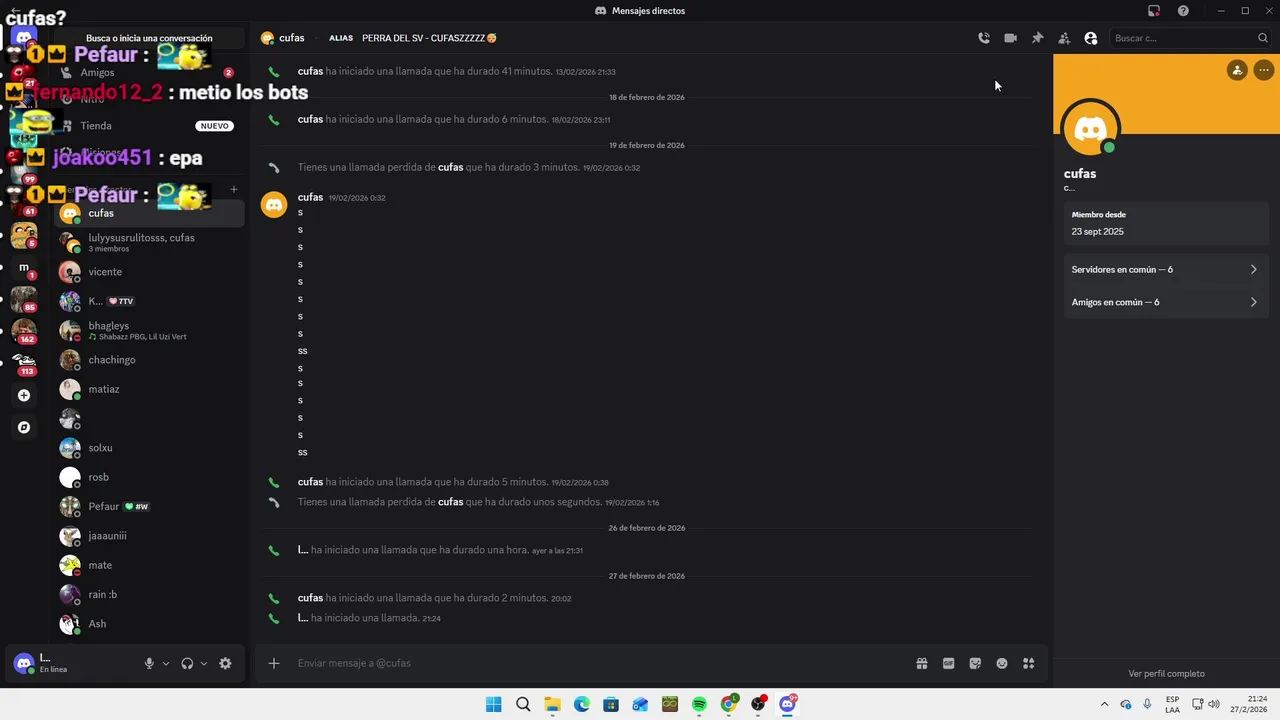Open Discover servers compass icon
The image size is (1280, 720).
click(x=24, y=427)
